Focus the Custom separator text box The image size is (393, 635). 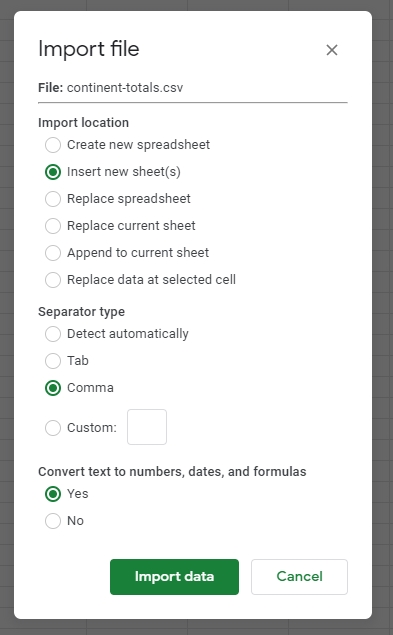[147, 427]
